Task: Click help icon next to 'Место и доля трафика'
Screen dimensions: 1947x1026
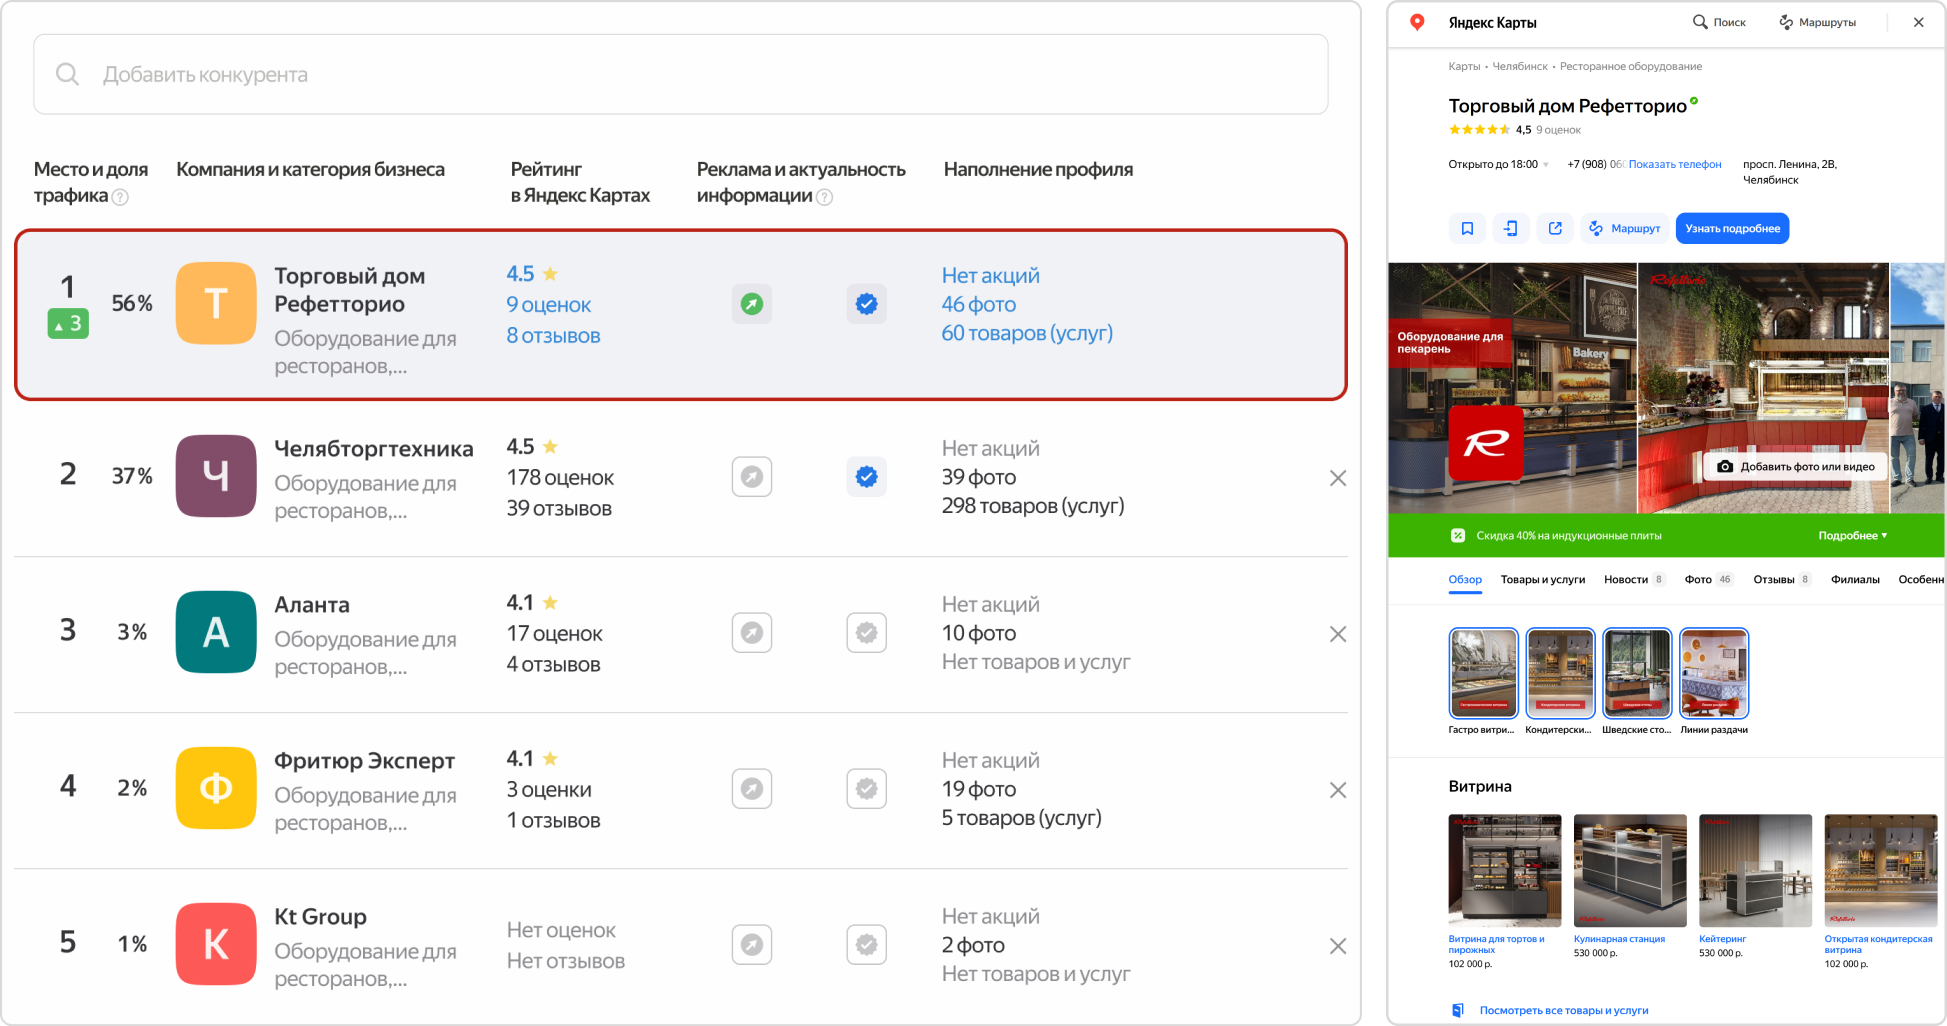Action: point(121,197)
